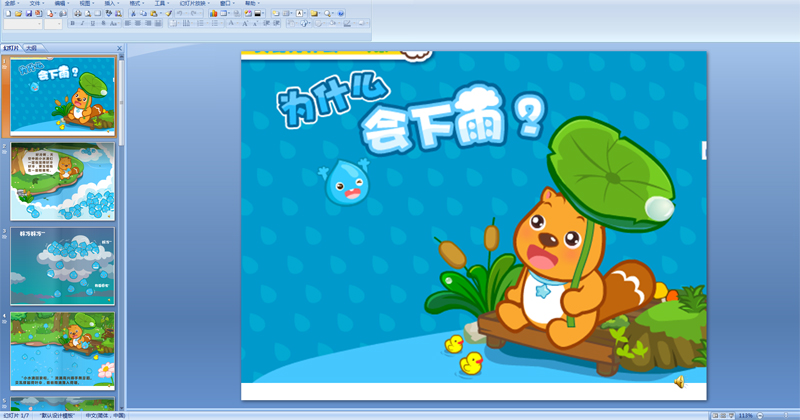Select slide 1 thumbnail
The image size is (800, 420).
(x=63, y=96)
